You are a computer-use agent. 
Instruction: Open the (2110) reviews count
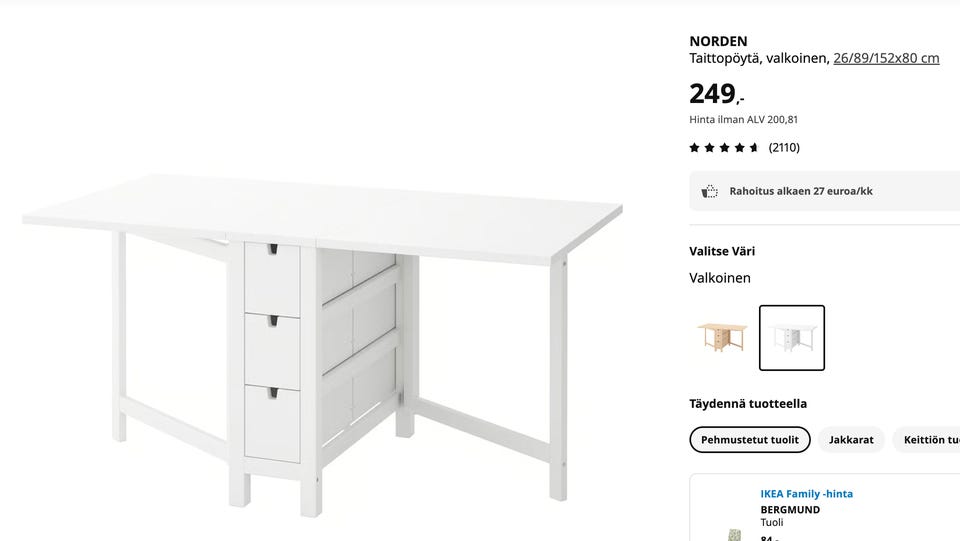[x=784, y=147]
